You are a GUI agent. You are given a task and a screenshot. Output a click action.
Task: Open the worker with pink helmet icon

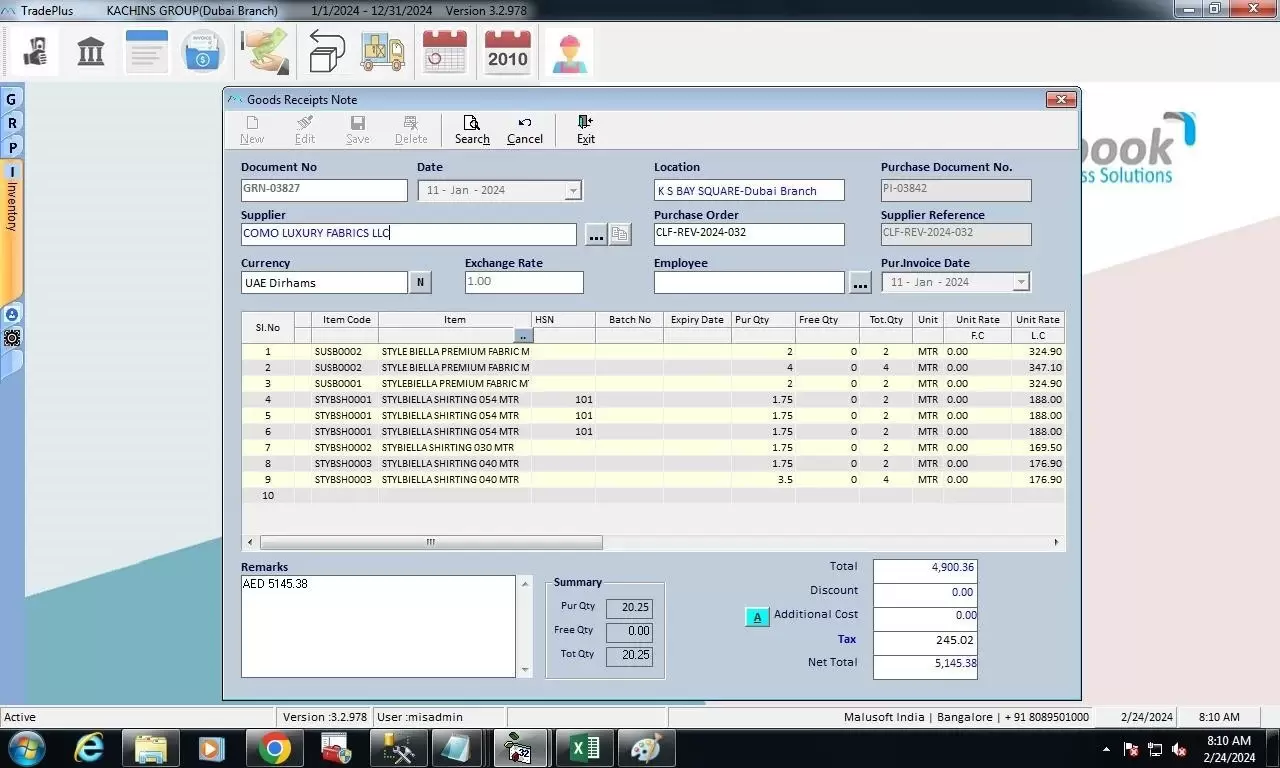click(x=570, y=51)
